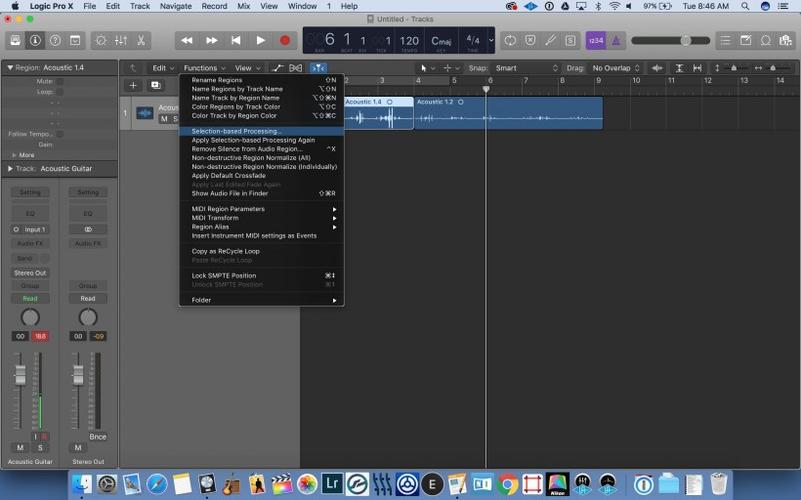
Task: Open the Snap Smart dropdown
Action: pyautogui.click(x=526, y=68)
